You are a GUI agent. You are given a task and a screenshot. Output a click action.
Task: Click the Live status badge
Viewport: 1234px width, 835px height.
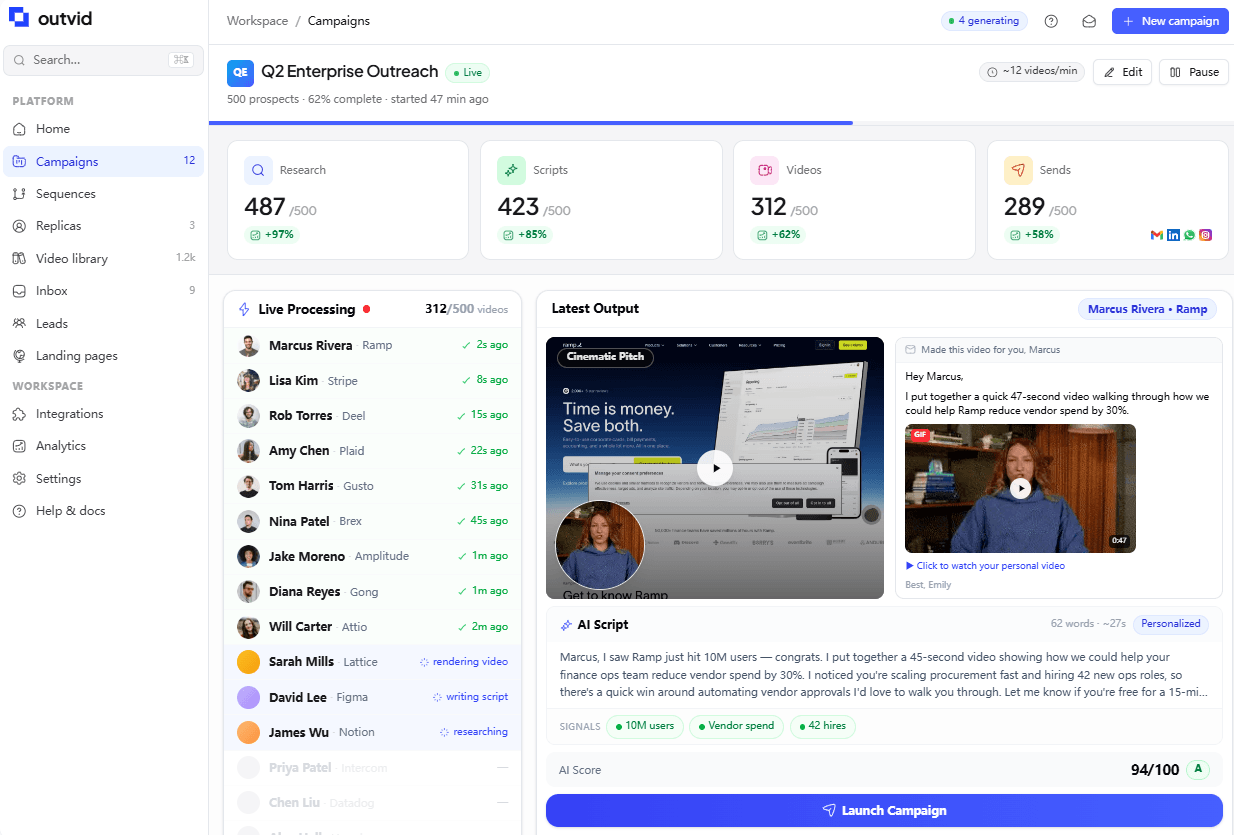(467, 73)
